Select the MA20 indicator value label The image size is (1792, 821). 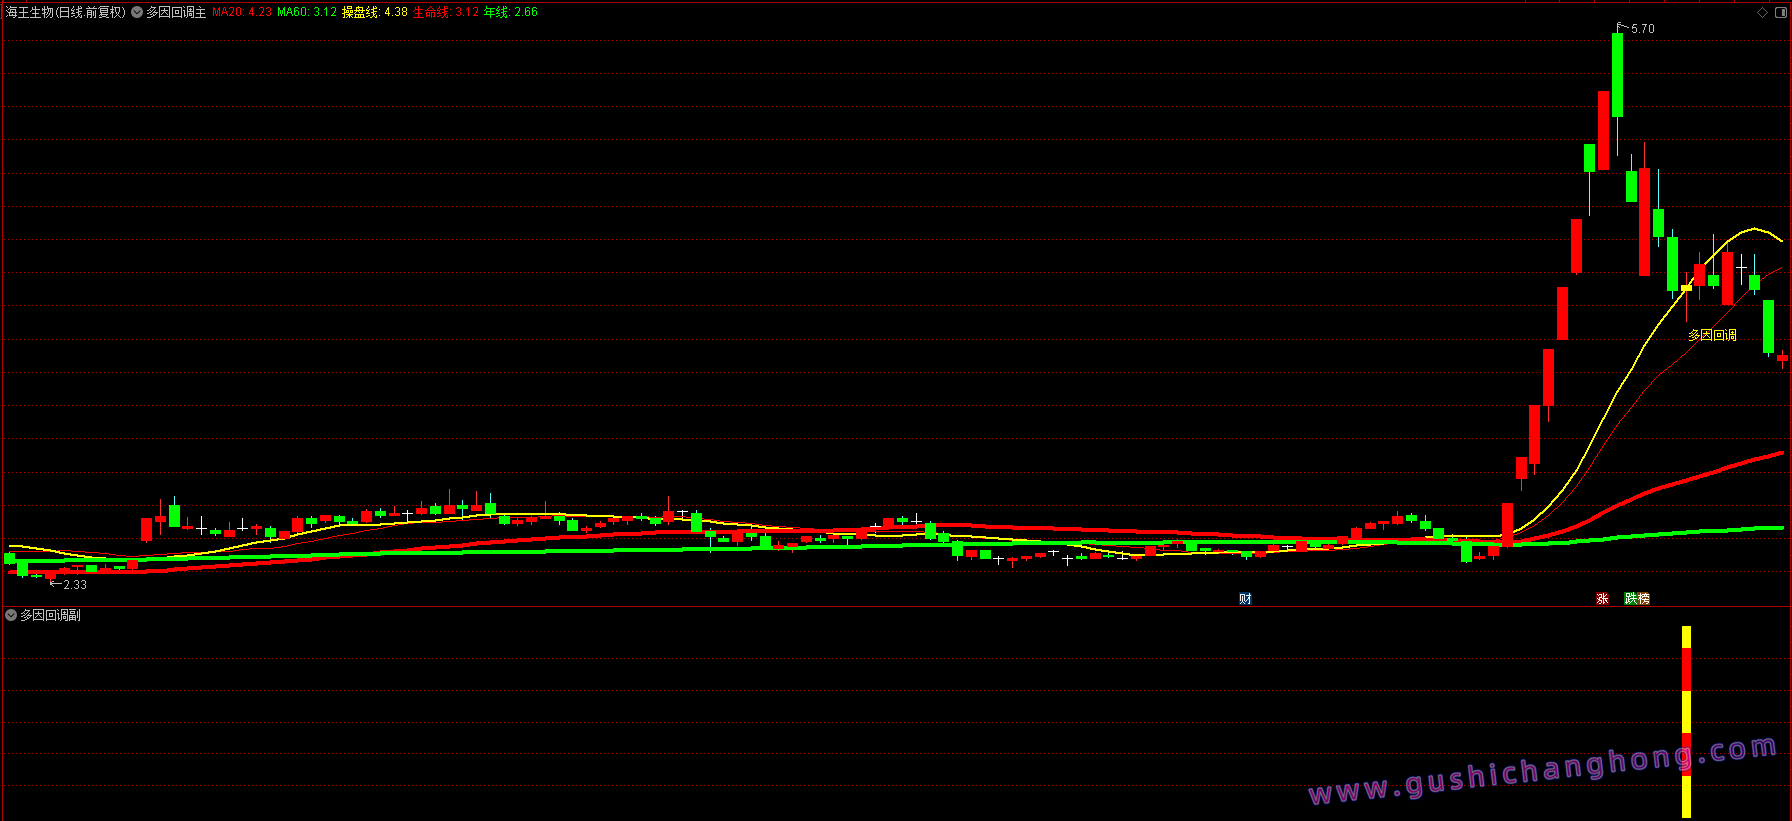coord(242,12)
